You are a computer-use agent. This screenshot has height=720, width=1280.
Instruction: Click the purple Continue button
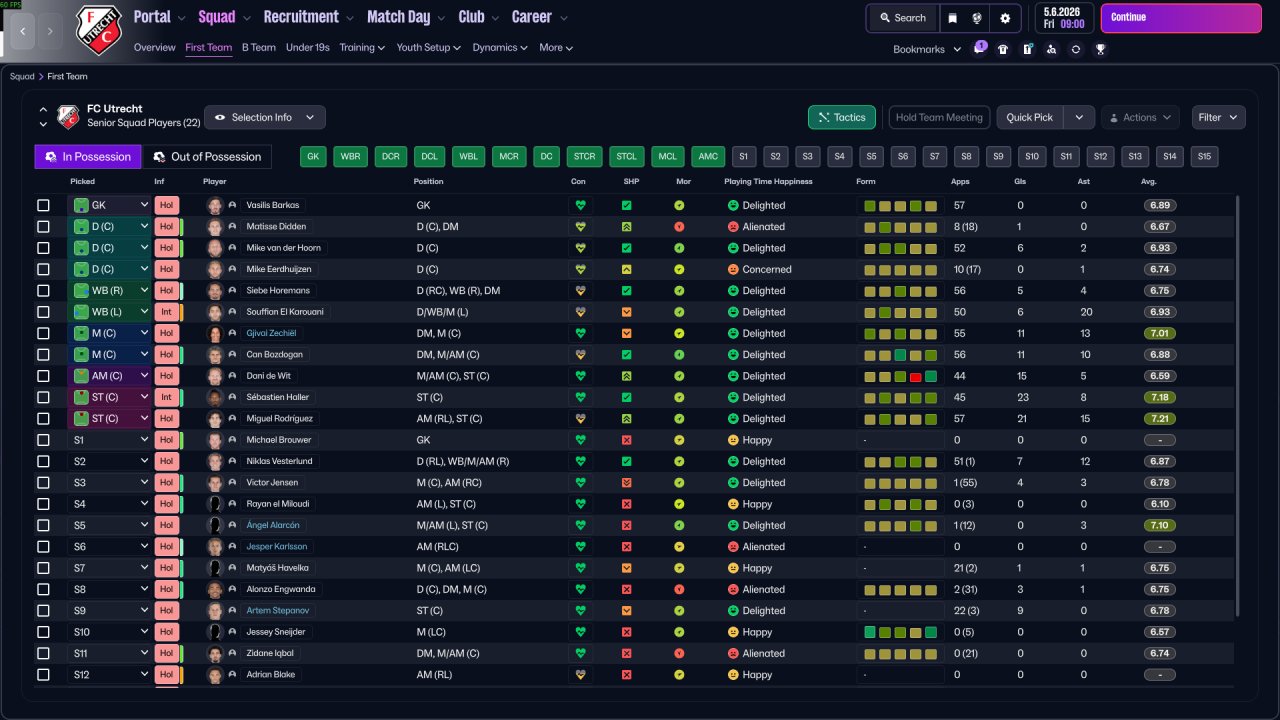point(1181,18)
